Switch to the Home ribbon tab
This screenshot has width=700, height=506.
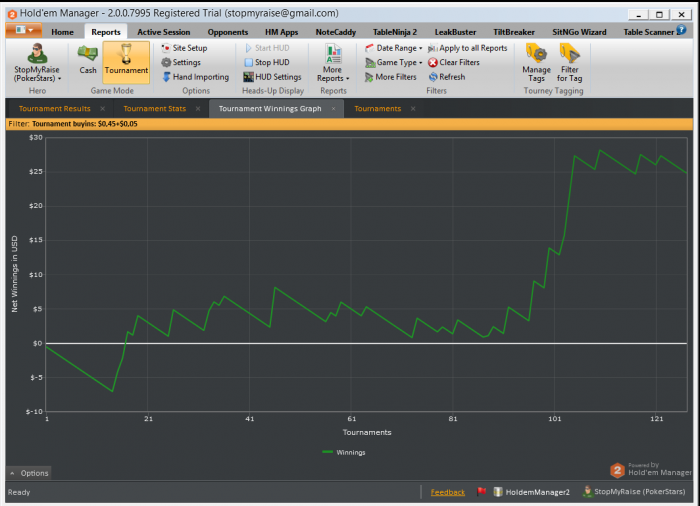(62, 32)
